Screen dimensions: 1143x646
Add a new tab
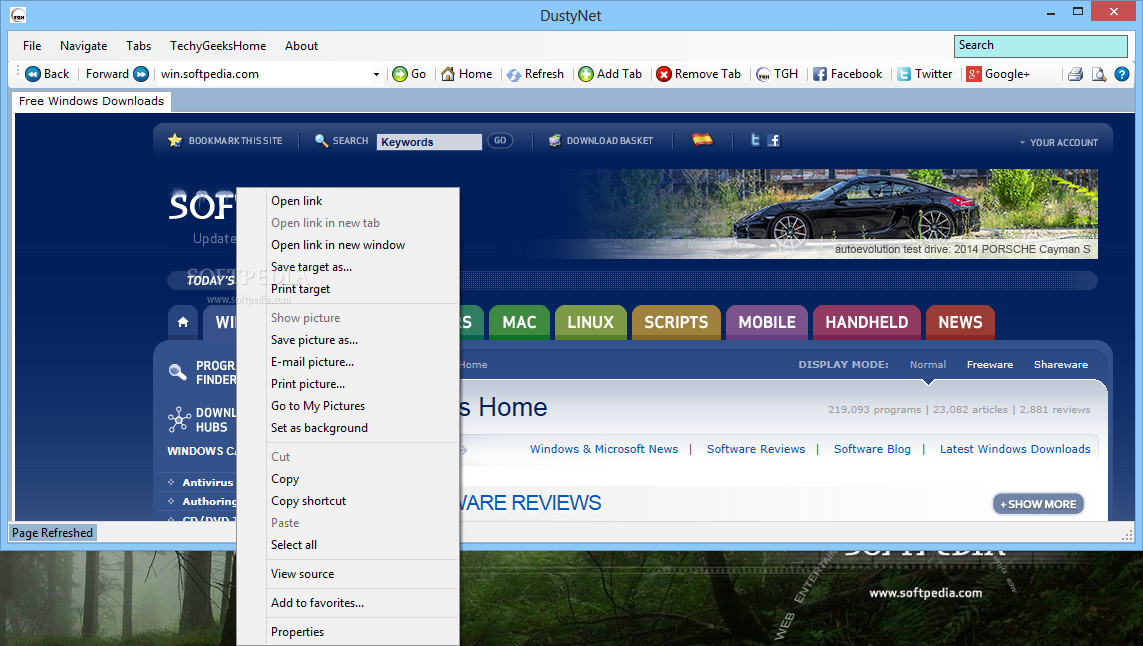pos(610,74)
